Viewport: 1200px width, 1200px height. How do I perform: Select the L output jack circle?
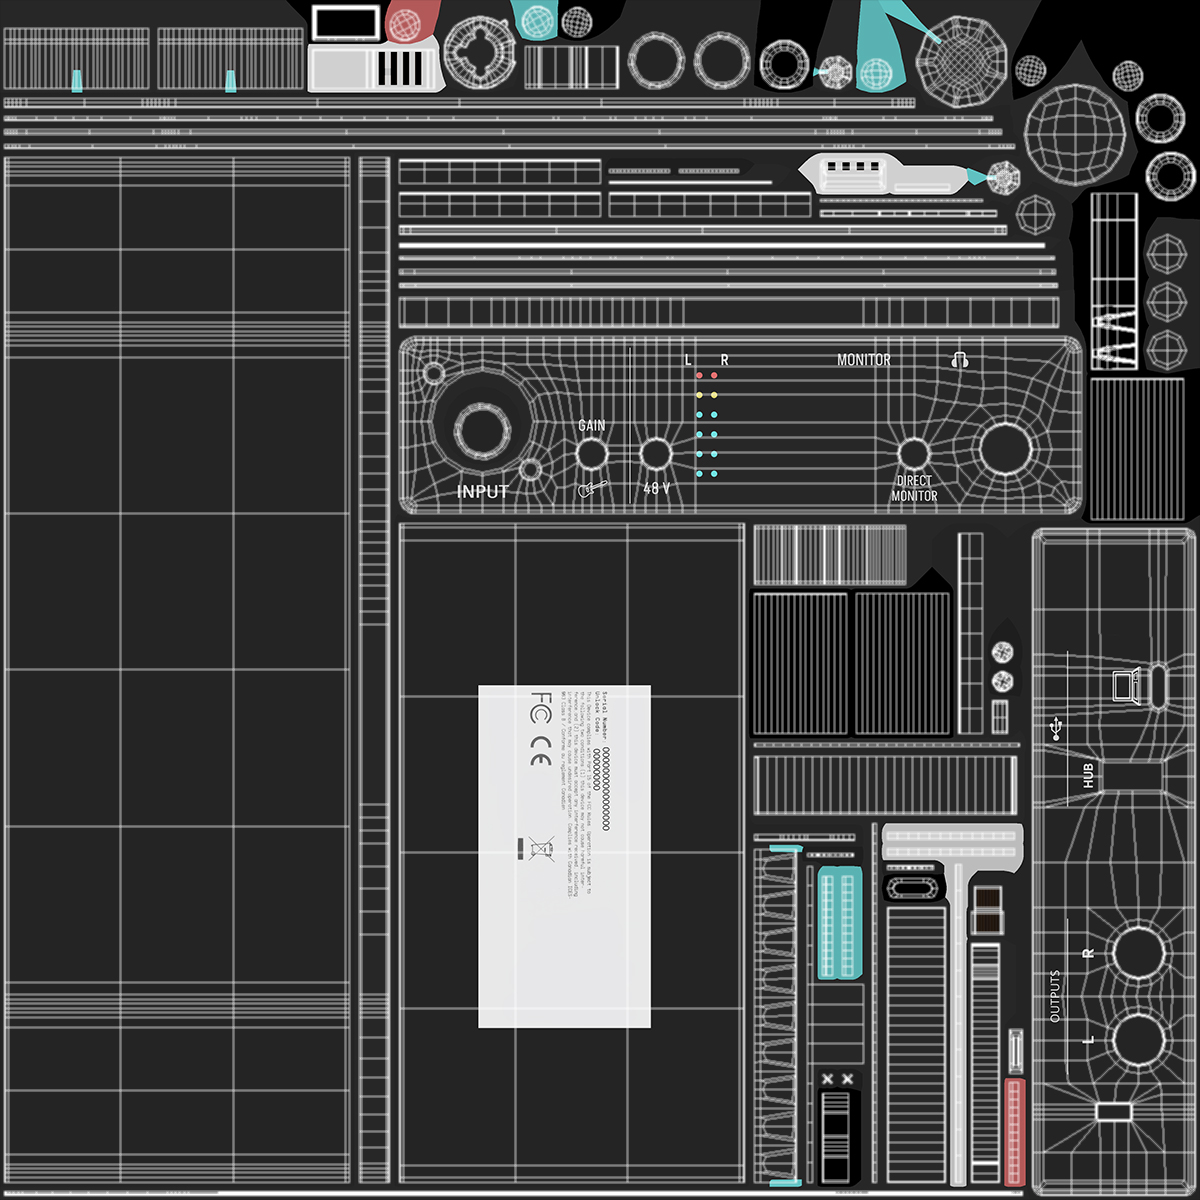pyautogui.click(x=1138, y=1039)
